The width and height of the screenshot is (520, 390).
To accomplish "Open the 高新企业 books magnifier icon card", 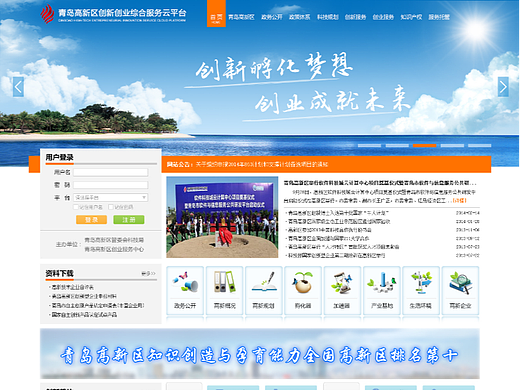I will click(x=460, y=290).
